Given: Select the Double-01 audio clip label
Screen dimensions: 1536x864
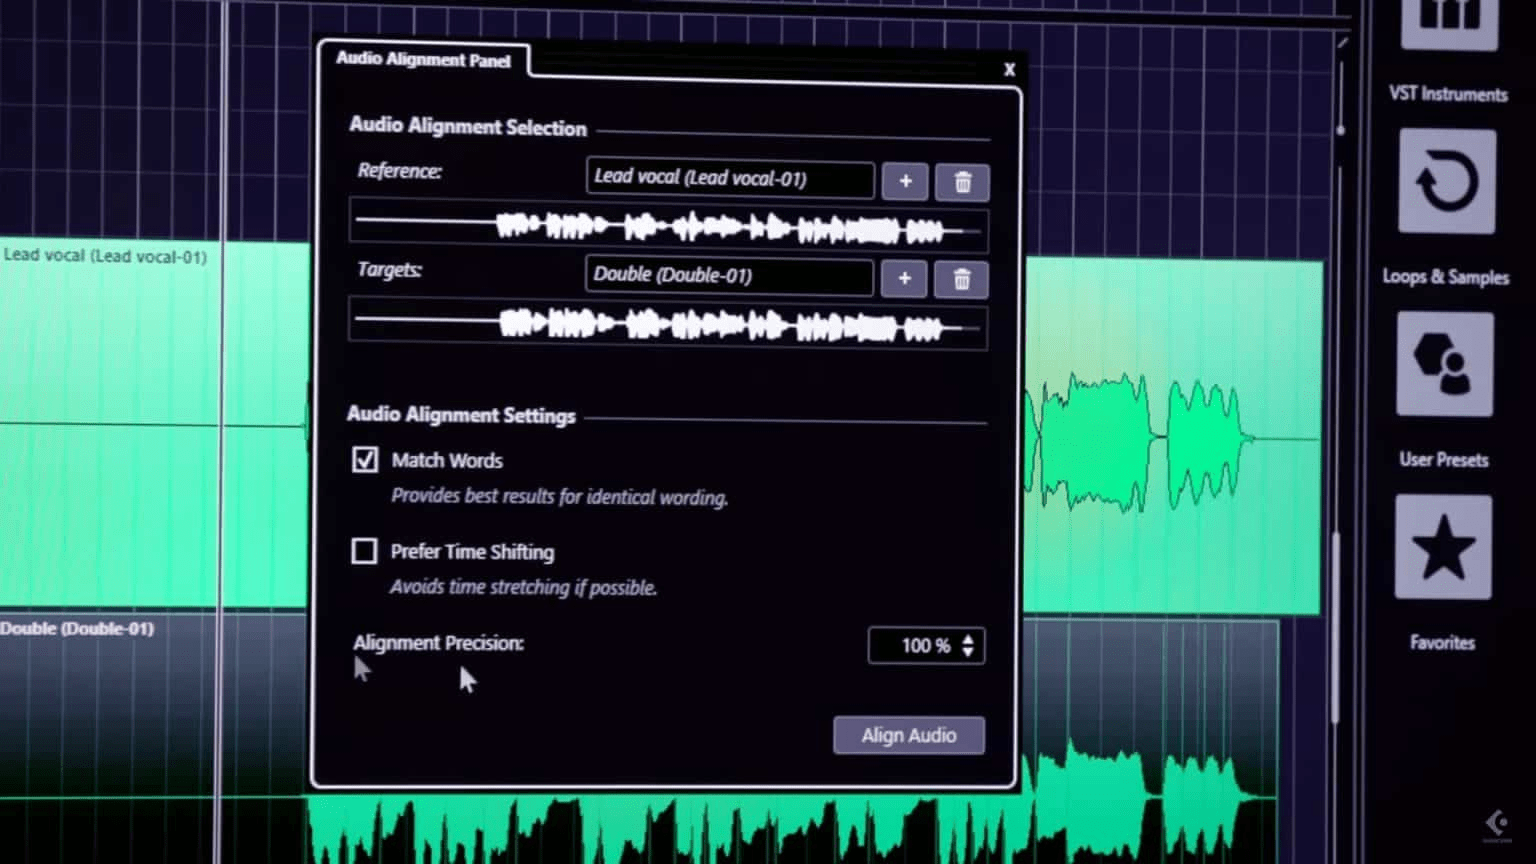Looking at the screenshot, I should click(x=78, y=629).
